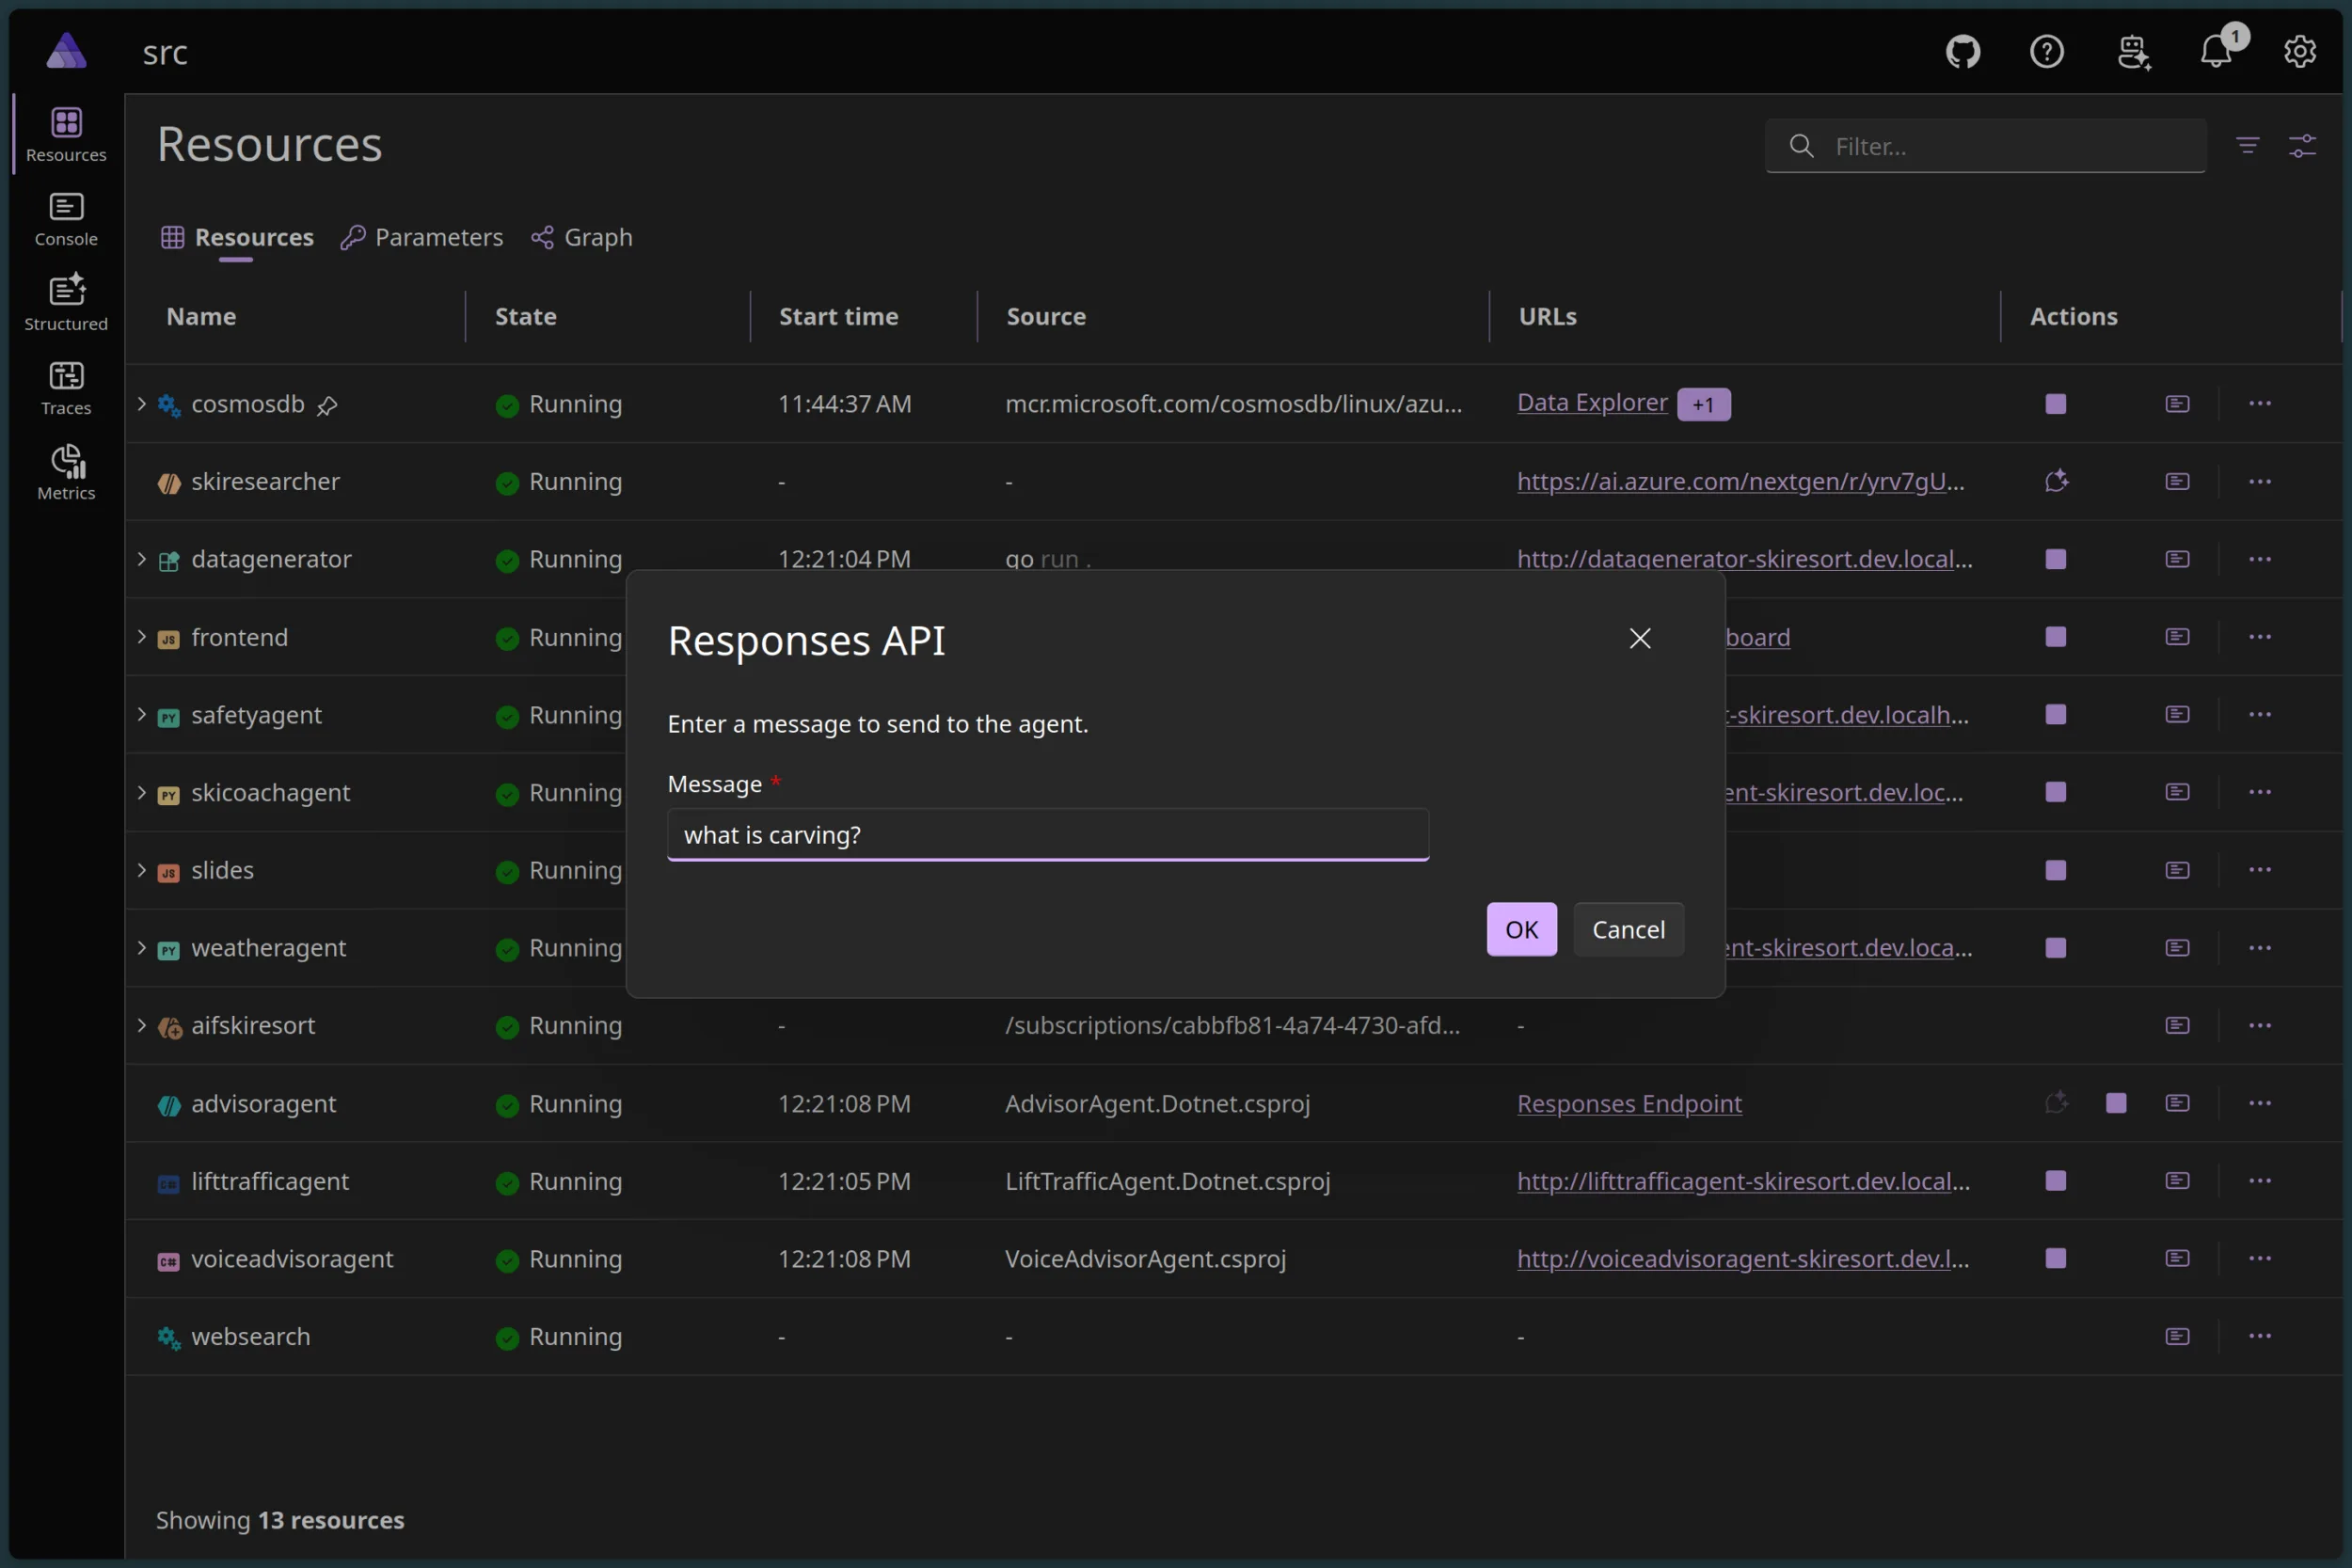Open more actions for aifskiresort
Screen dimensions: 2352x1568
(2259, 1026)
